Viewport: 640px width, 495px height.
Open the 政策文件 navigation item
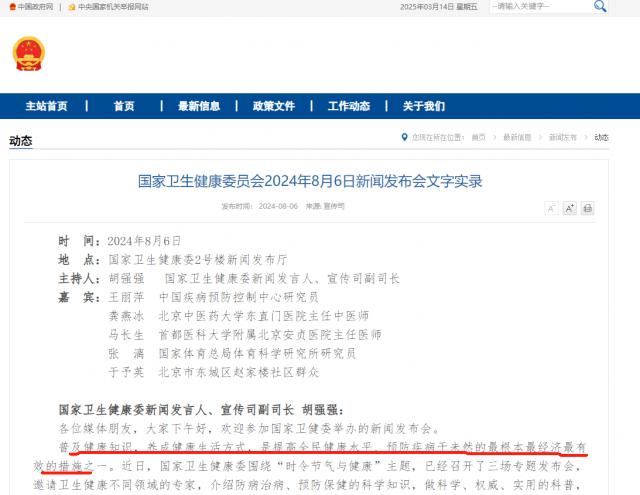coord(274,106)
